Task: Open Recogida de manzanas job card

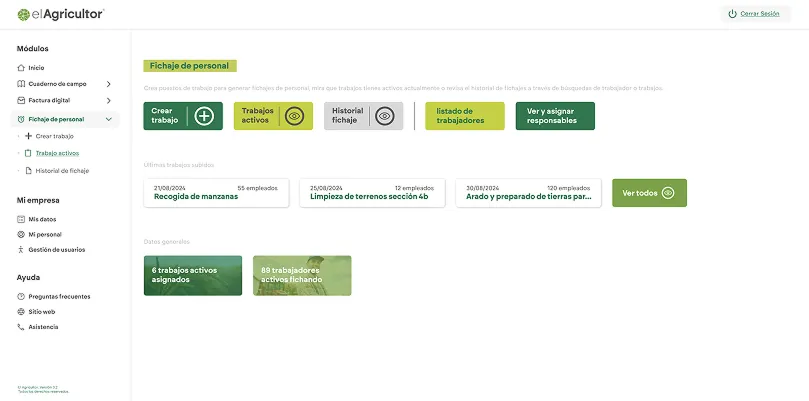Action: click(x=216, y=193)
